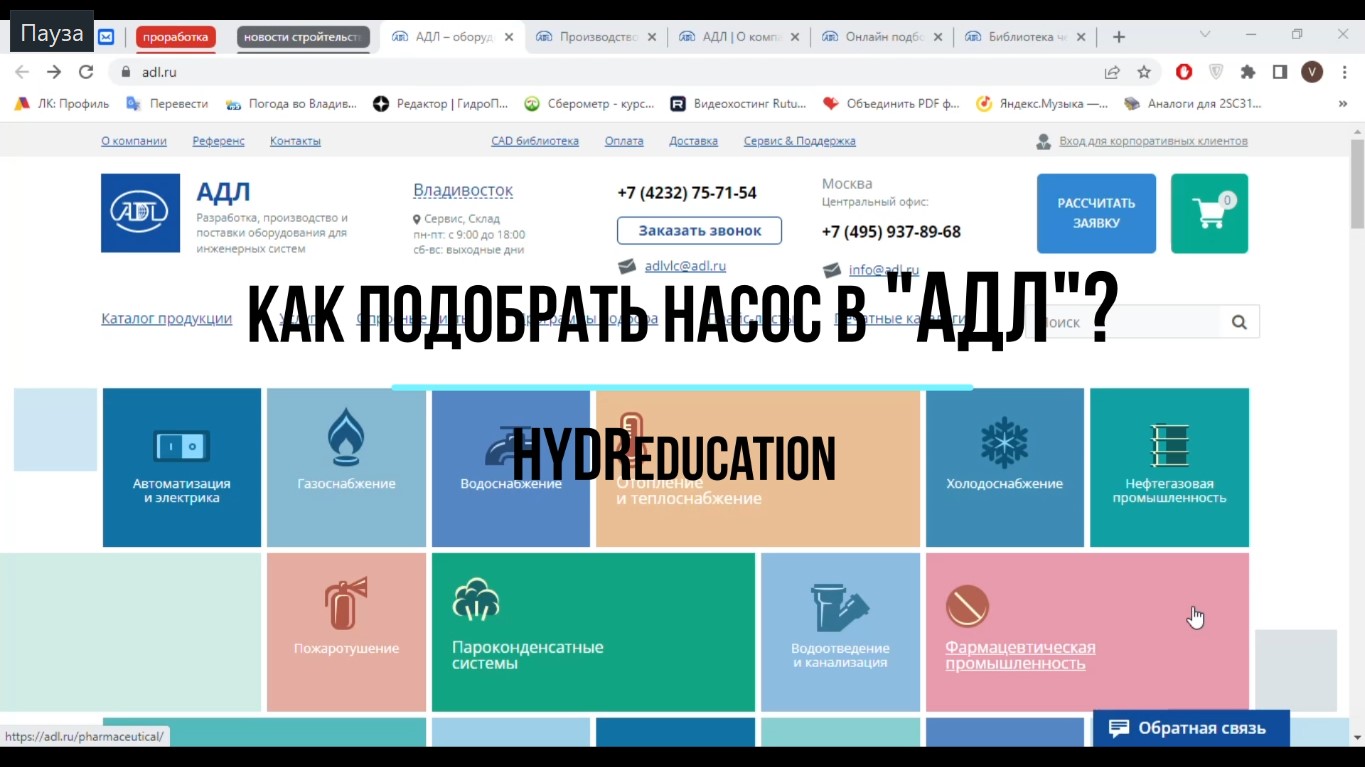This screenshot has height=767, width=1365.
Task: Open Пароконденсатные системы category tile
Action: coord(593,632)
